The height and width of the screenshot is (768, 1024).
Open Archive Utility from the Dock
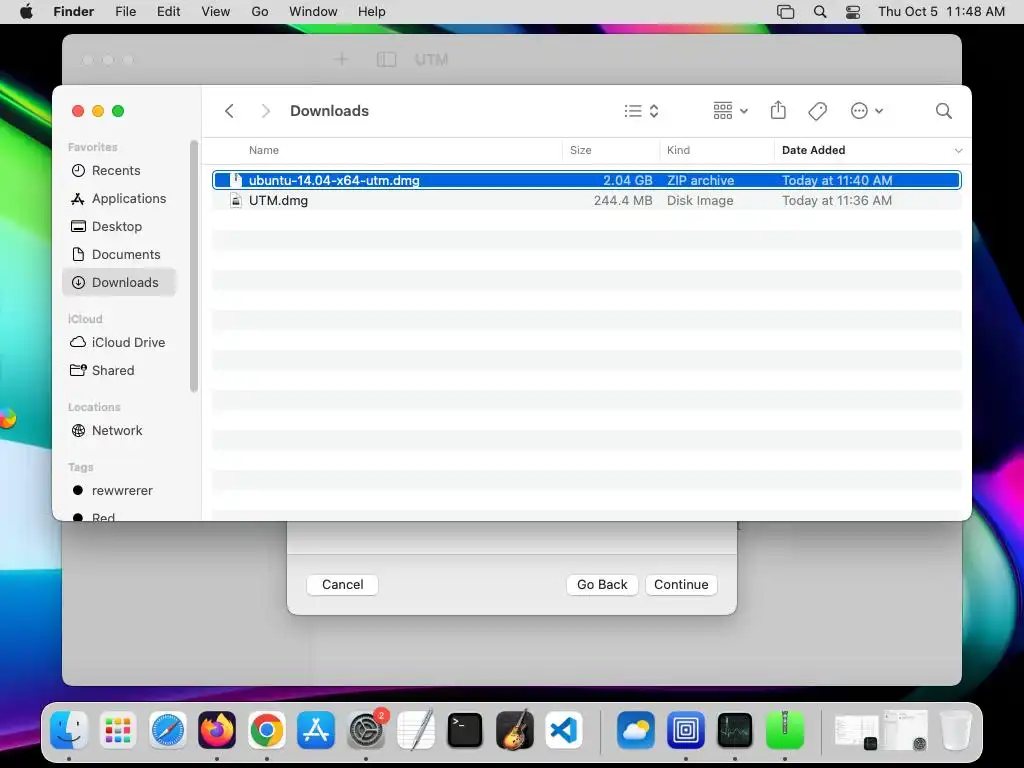(784, 729)
